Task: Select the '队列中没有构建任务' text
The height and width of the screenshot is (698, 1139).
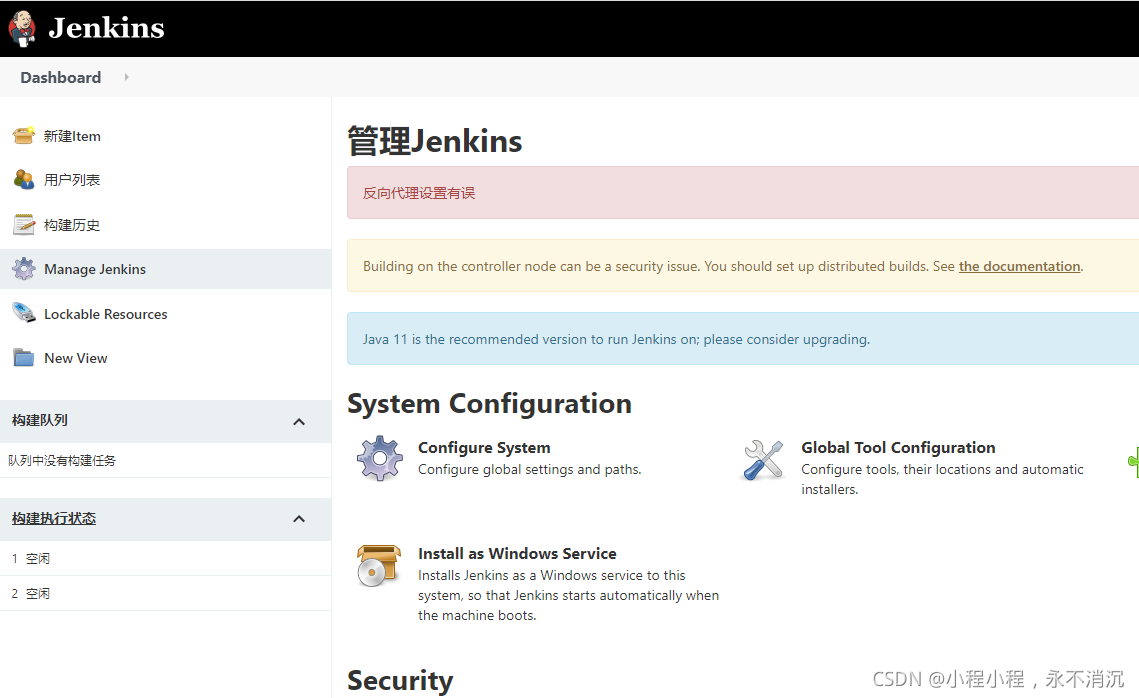Action: click(62, 460)
